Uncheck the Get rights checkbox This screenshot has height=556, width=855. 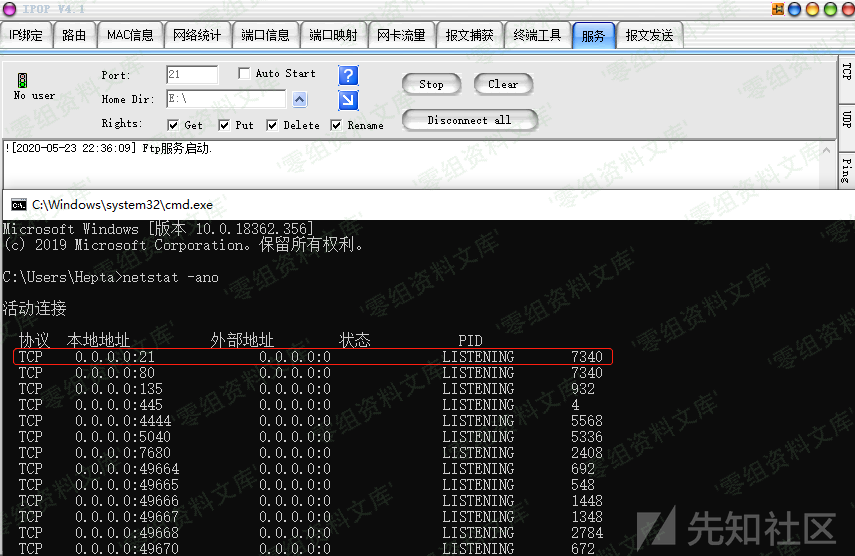tap(173, 126)
